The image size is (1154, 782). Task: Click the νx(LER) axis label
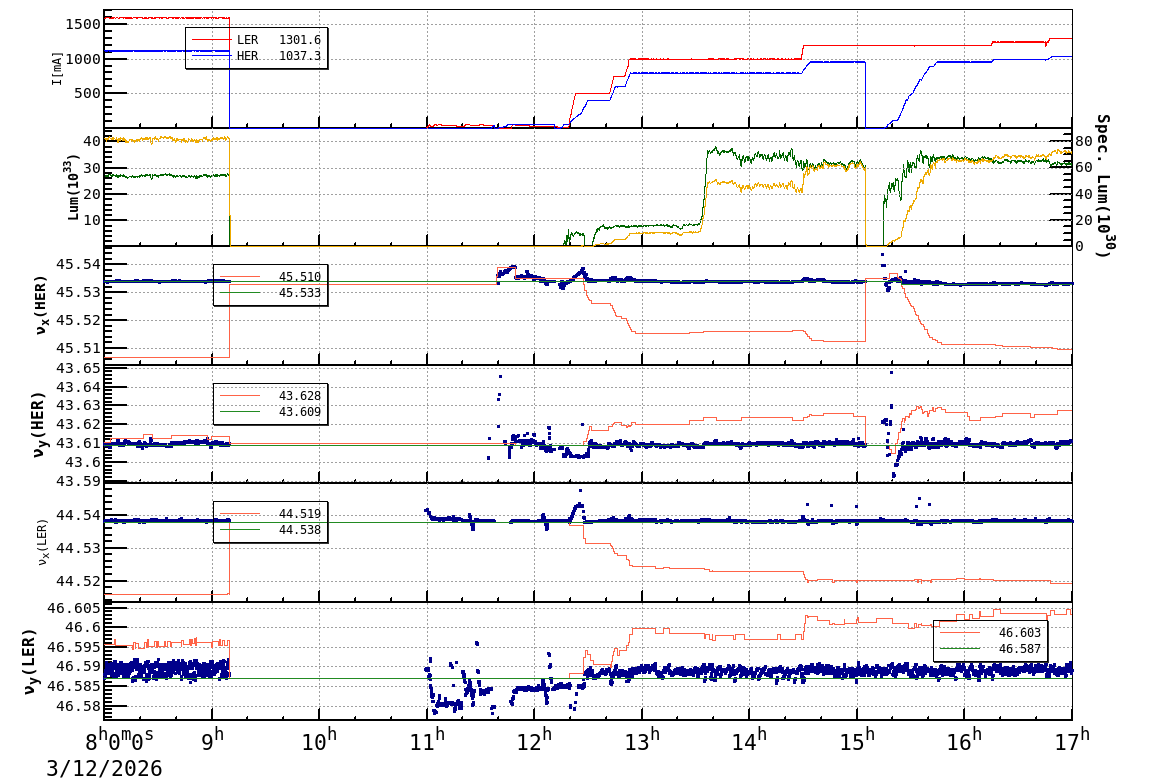coord(42,543)
